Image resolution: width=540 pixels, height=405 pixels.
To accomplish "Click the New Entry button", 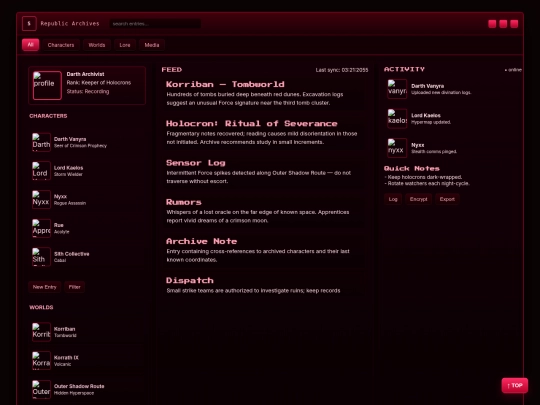I will point(45,287).
